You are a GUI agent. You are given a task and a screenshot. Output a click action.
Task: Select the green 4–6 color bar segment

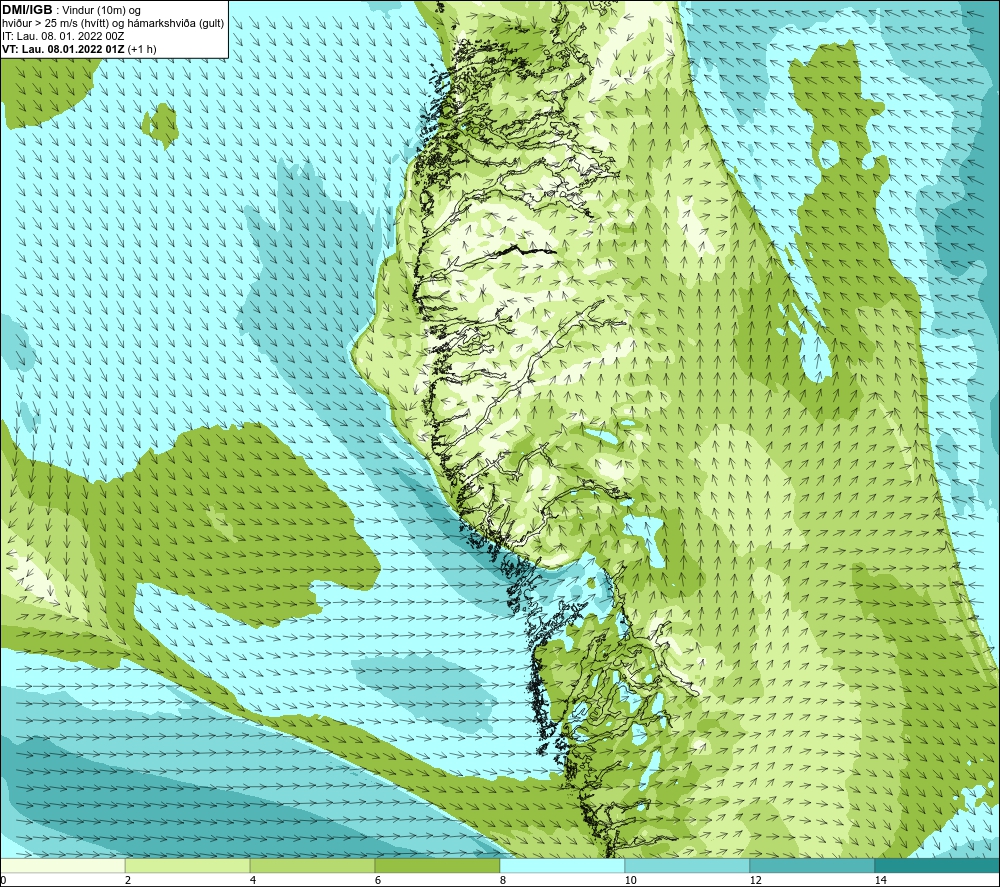[312, 865]
